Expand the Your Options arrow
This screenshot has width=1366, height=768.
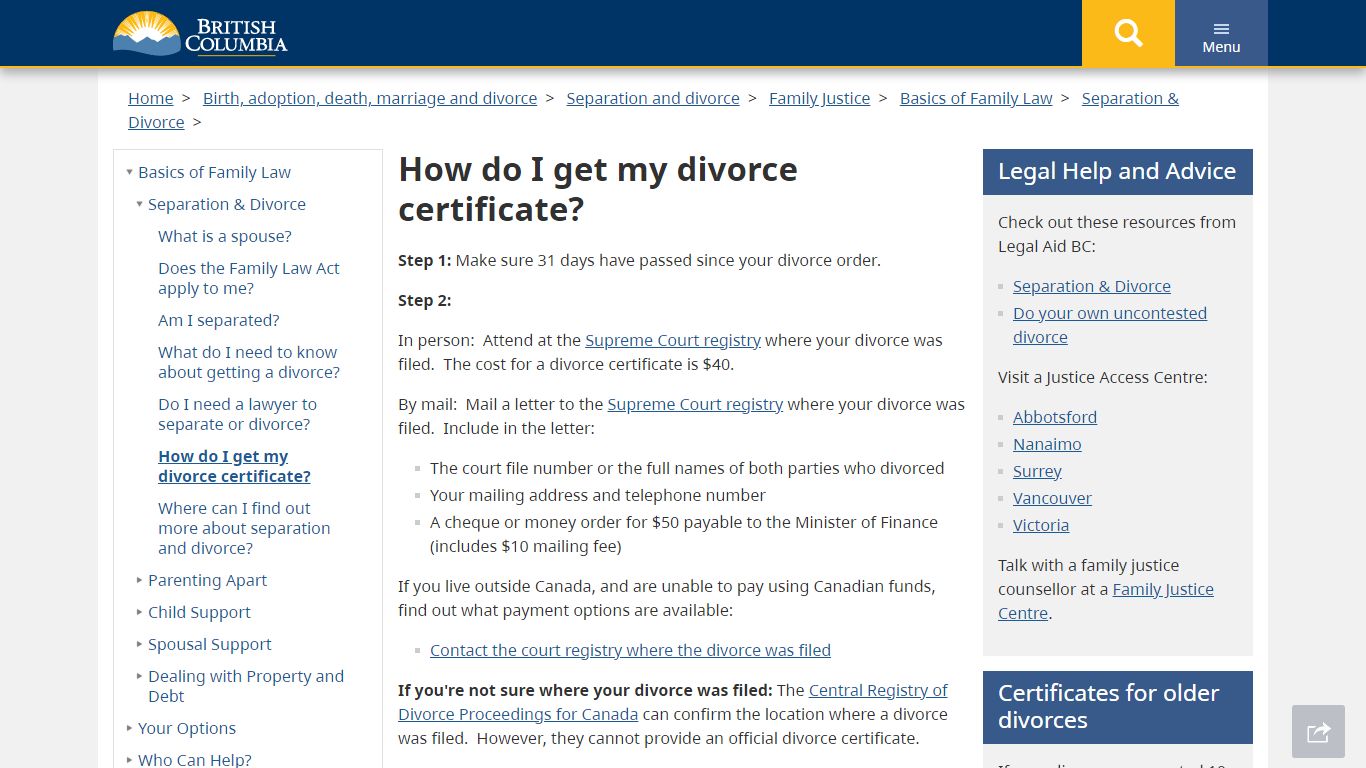click(129, 728)
